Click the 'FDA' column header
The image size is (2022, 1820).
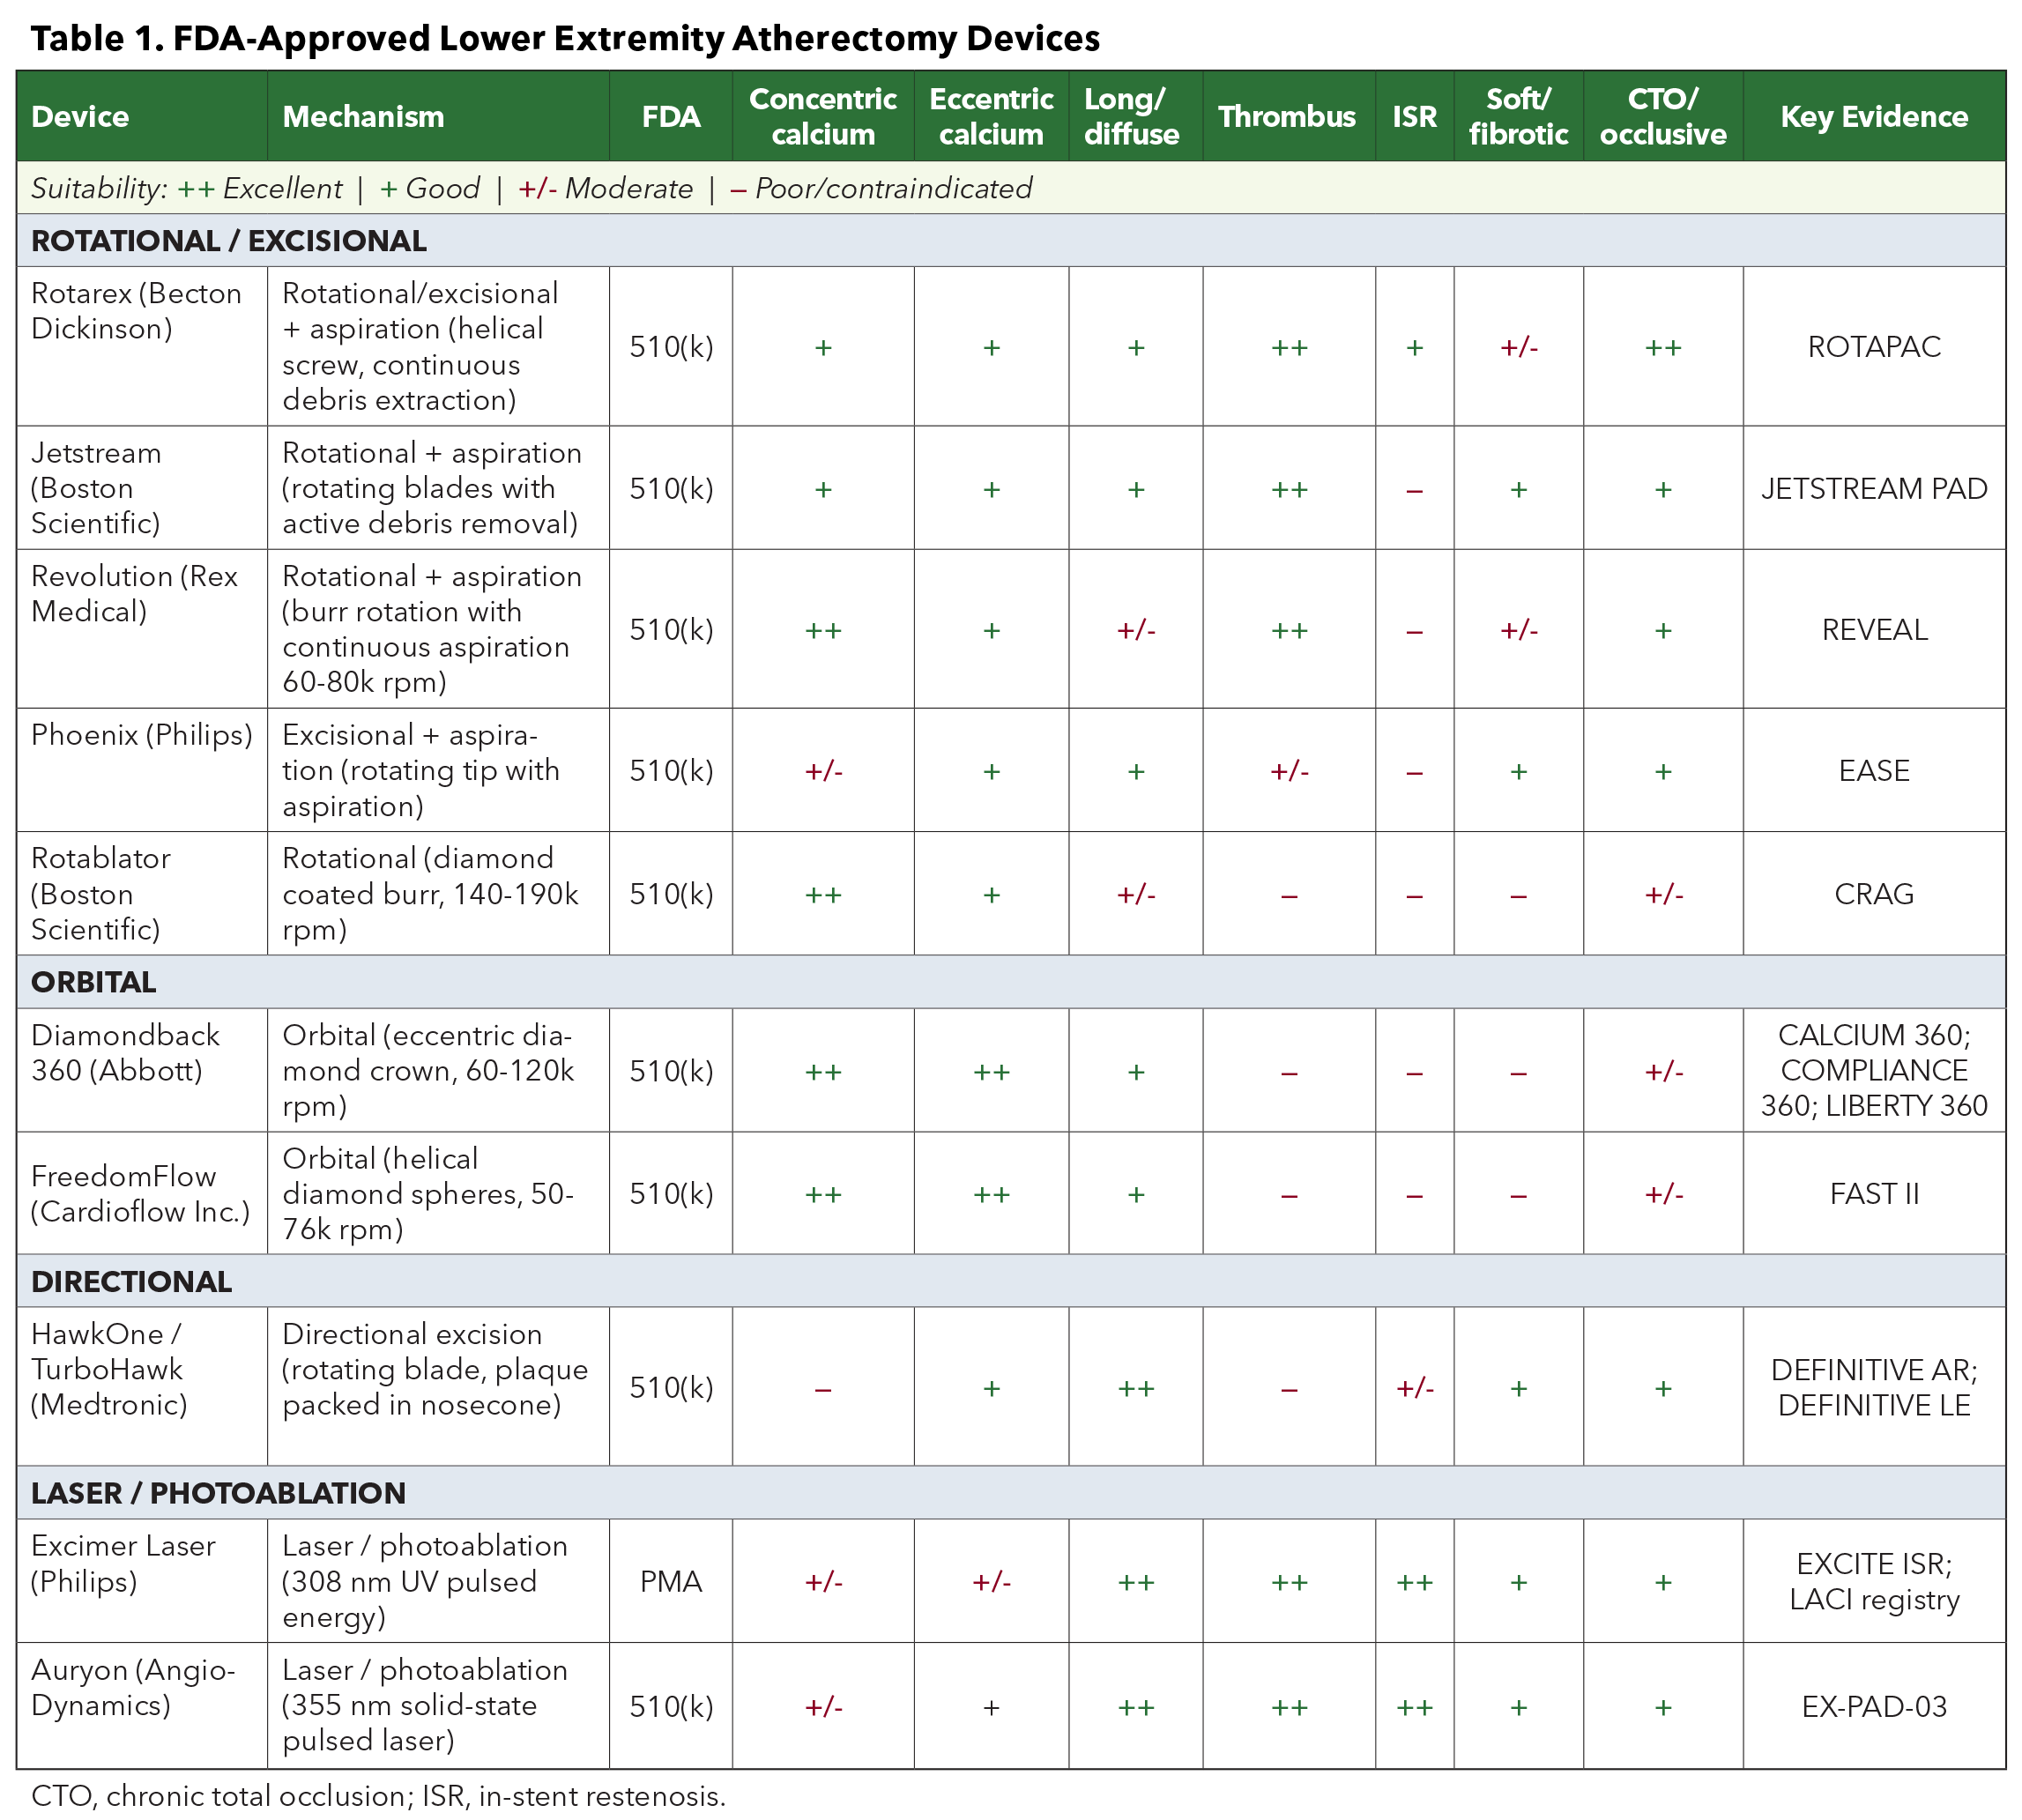click(671, 116)
